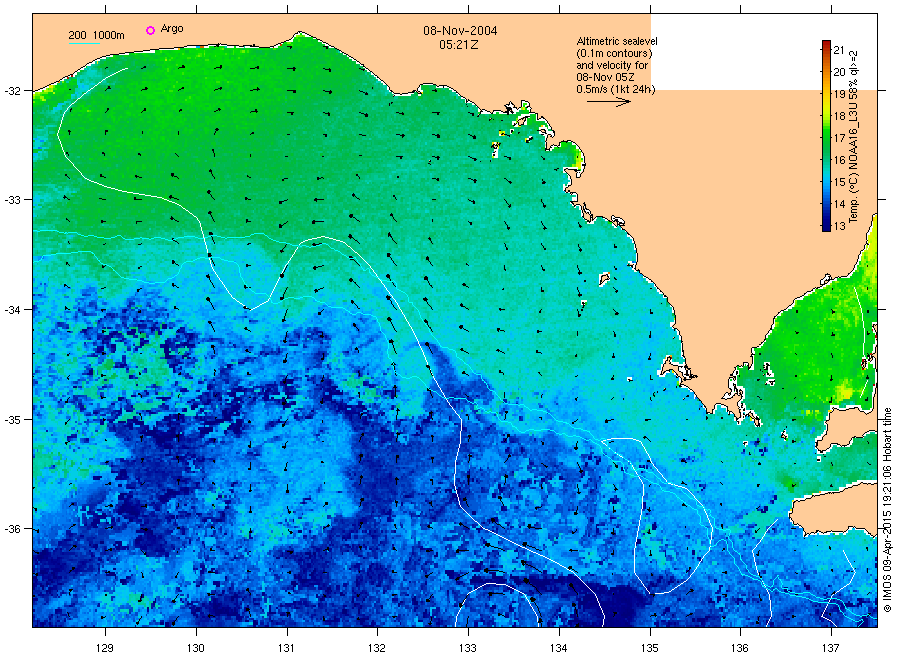Screen dimensions: 900x660
Task: Click the '200 1000m' depth contour label
Action: pos(96,36)
